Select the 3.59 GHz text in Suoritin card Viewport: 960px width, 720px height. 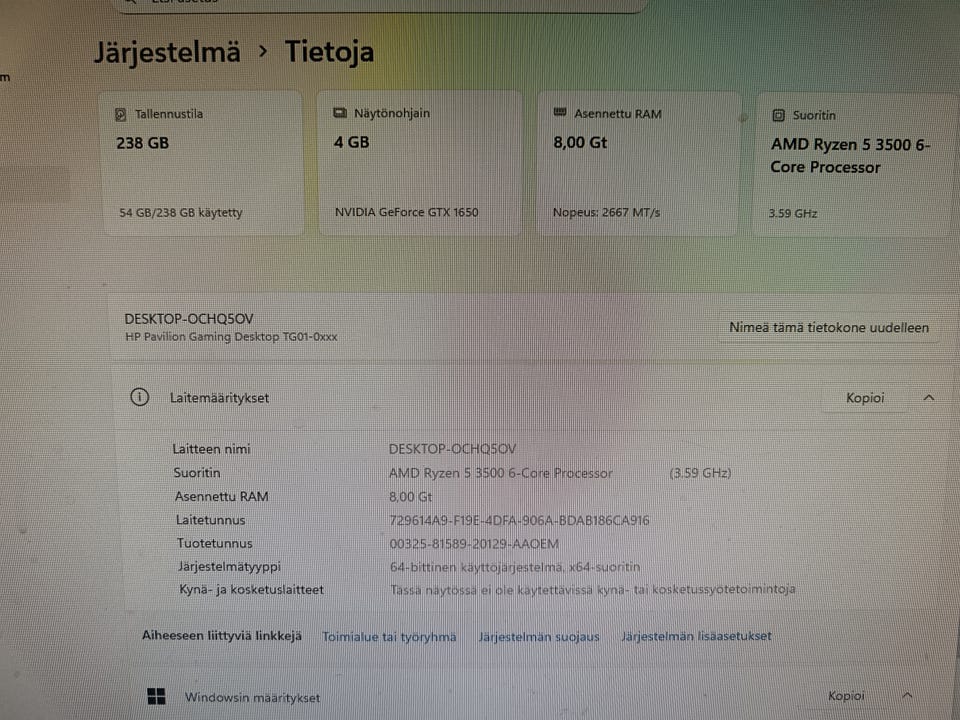(793, 214)
